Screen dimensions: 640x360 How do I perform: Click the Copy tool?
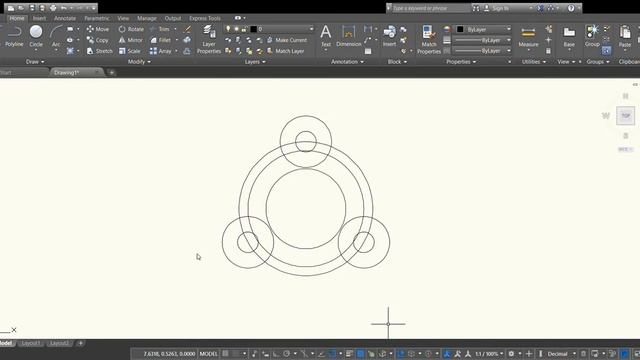[x=98, y=40]
